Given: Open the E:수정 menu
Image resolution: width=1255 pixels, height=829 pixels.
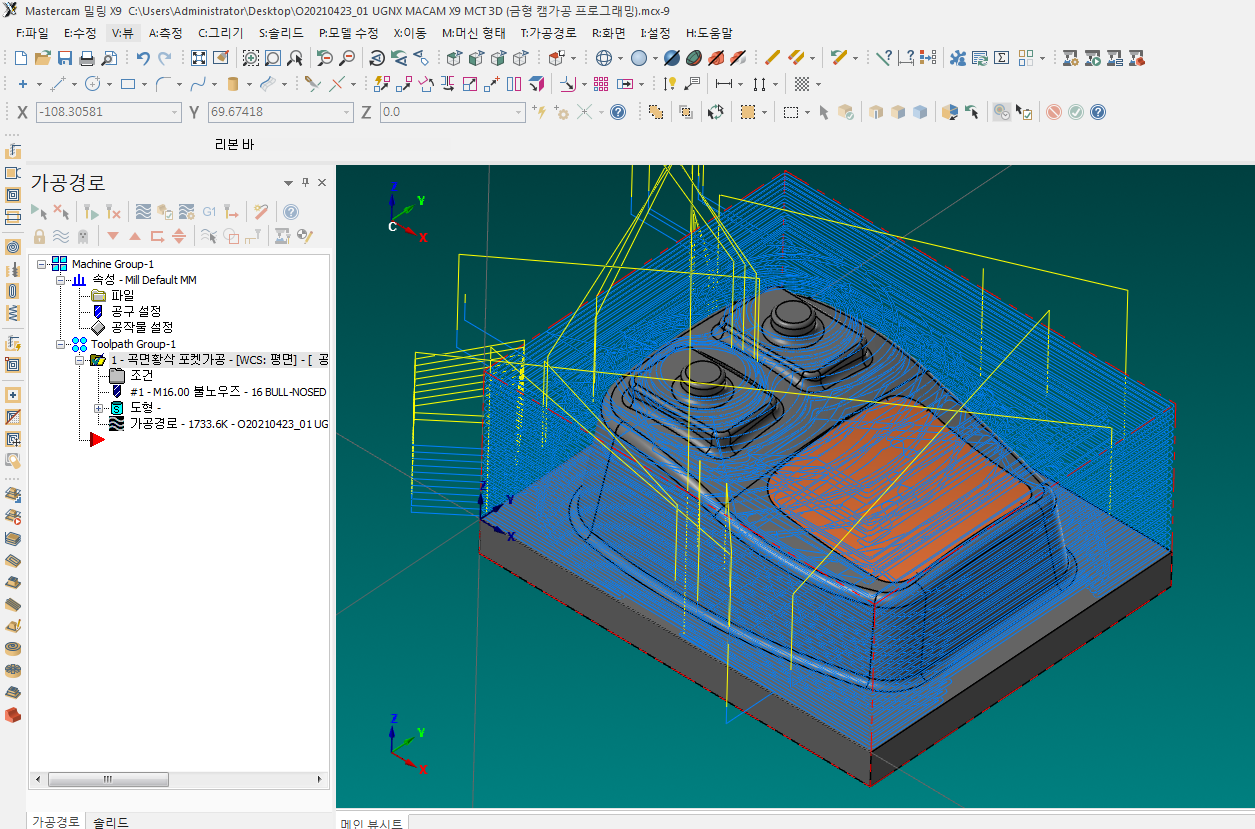Looking at the screenshot, I should [x=80, y=33].
